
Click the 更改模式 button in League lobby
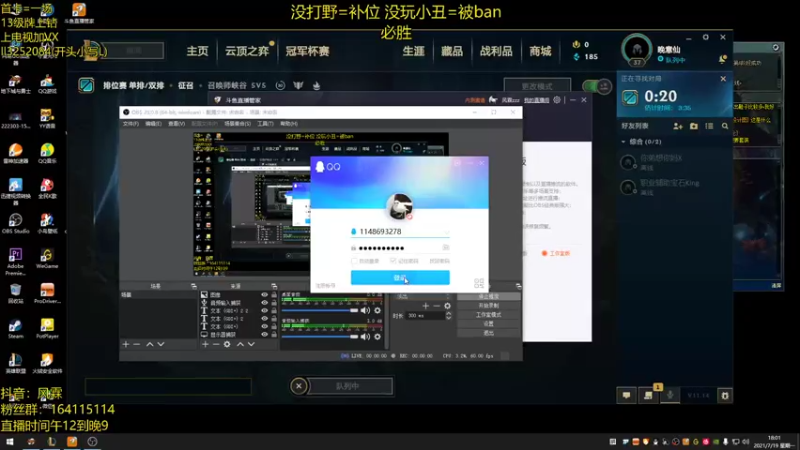click(537, 86)
